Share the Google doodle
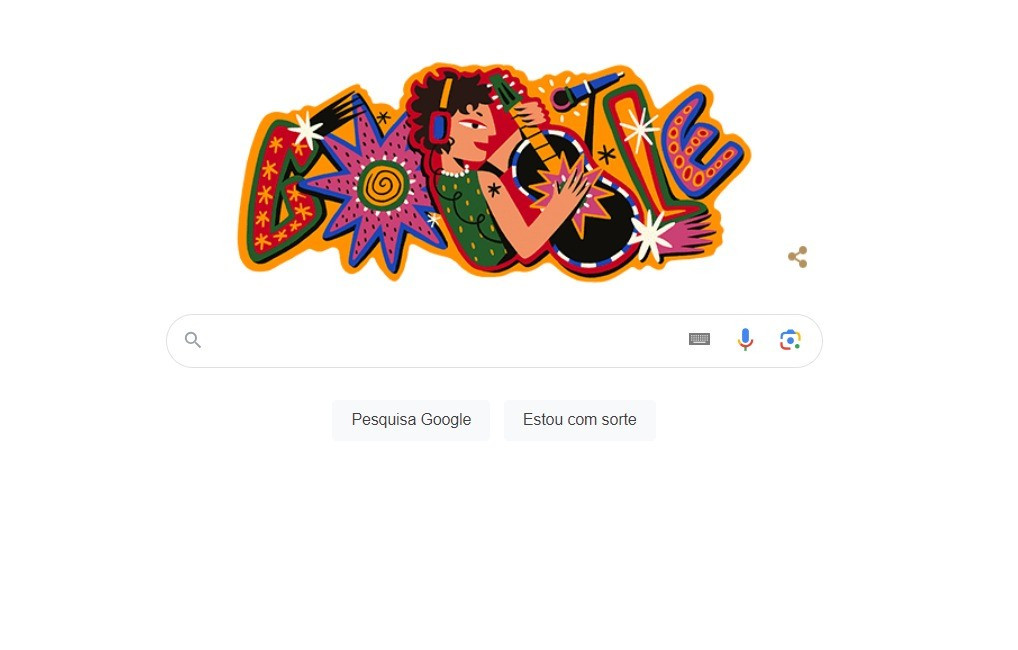Screen dimensions: 1018x650 pos(798,257)
